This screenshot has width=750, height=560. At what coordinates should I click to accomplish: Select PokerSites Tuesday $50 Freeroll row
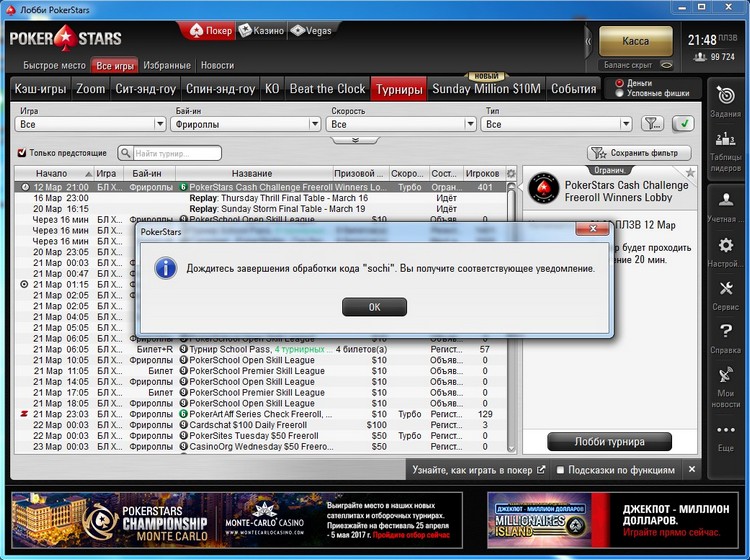261,436
